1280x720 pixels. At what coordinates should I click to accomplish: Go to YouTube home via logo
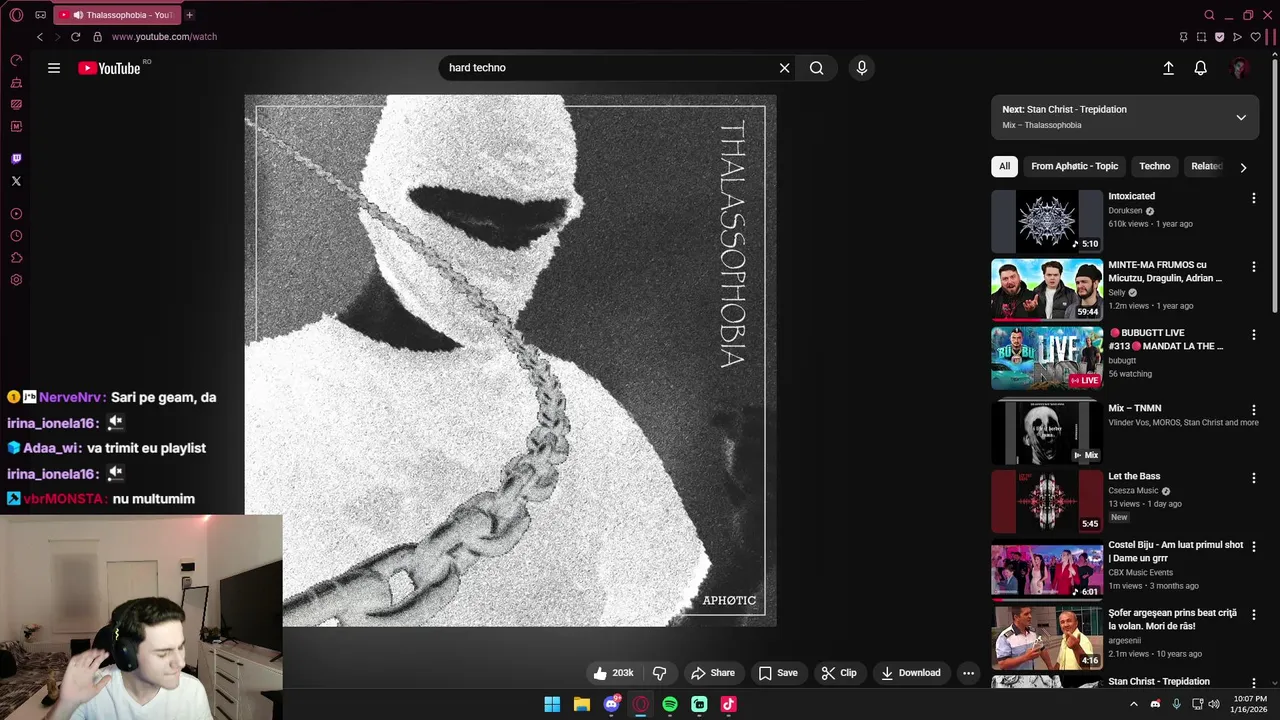click(110, 68)
